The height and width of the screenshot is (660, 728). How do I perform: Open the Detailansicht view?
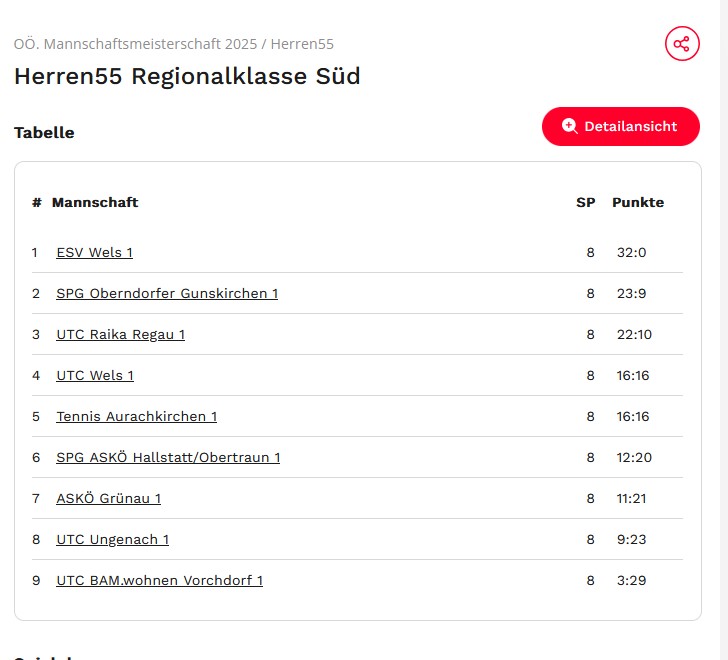coord(620,126)
